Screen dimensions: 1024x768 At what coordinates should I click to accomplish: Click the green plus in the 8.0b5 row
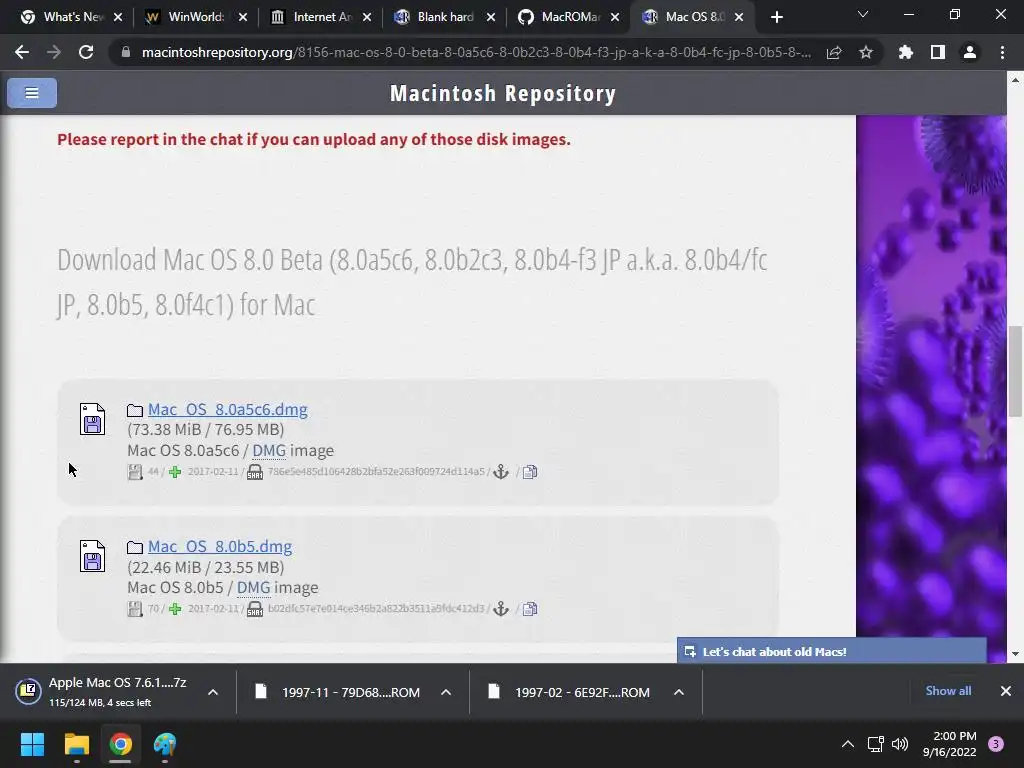174,609
